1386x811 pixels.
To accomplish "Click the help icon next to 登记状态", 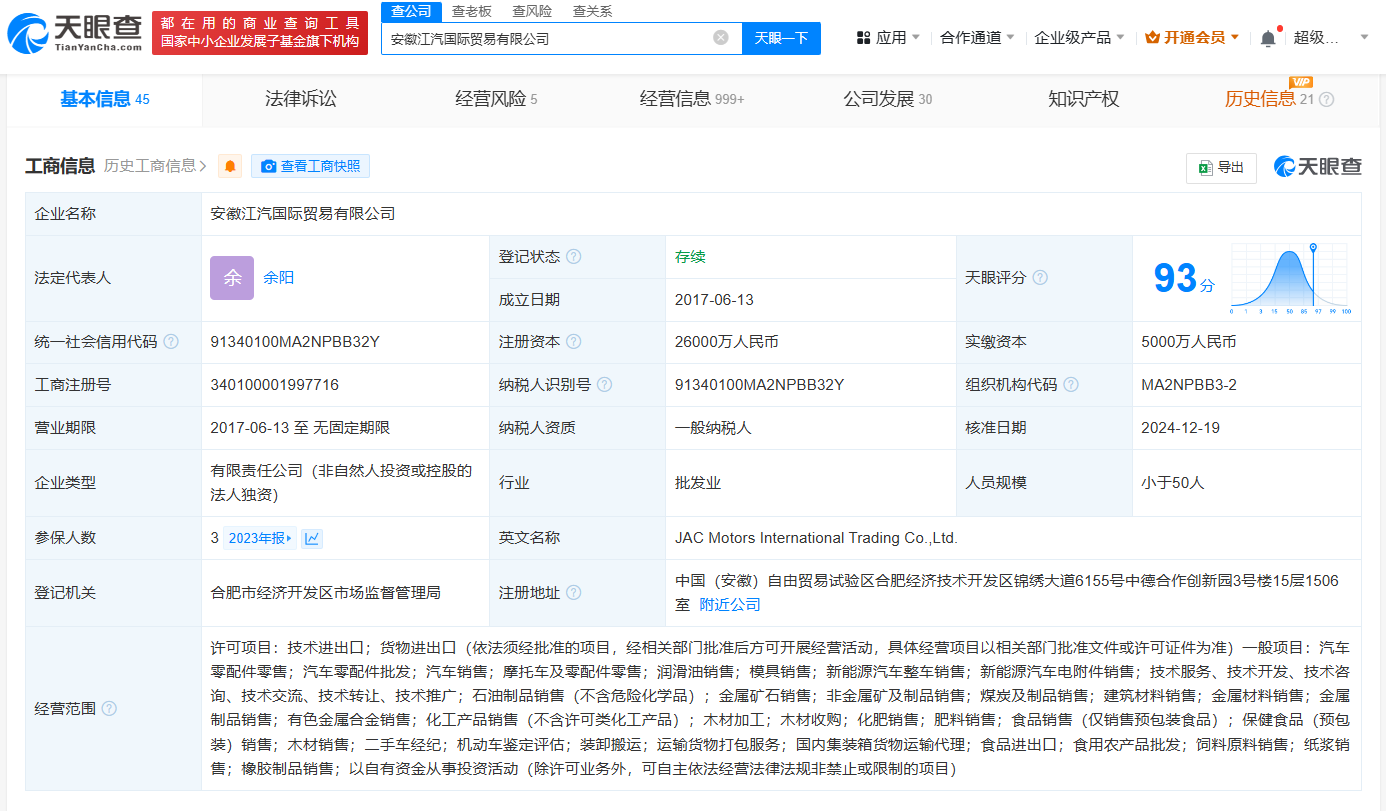I will point(573,256).
